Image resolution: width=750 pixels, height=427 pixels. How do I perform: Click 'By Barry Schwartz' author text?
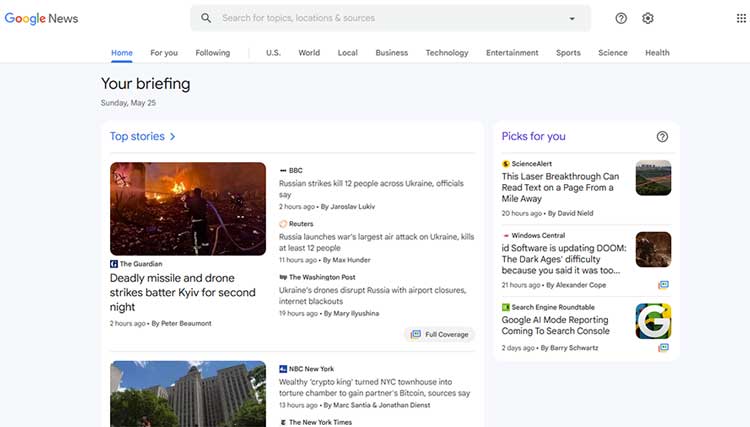tap(569, 348)
